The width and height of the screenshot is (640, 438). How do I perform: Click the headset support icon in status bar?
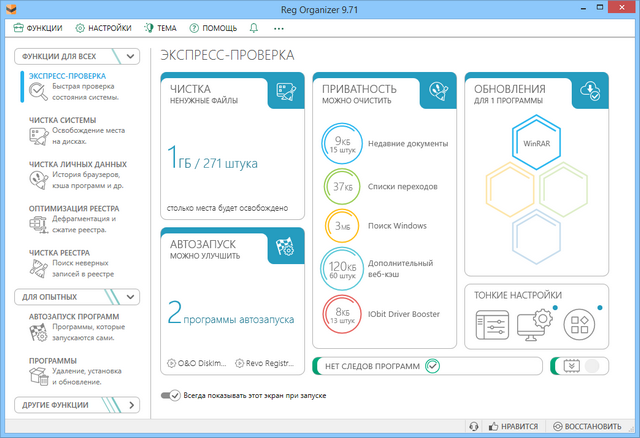pyautogui.click(x=474, y=426)
